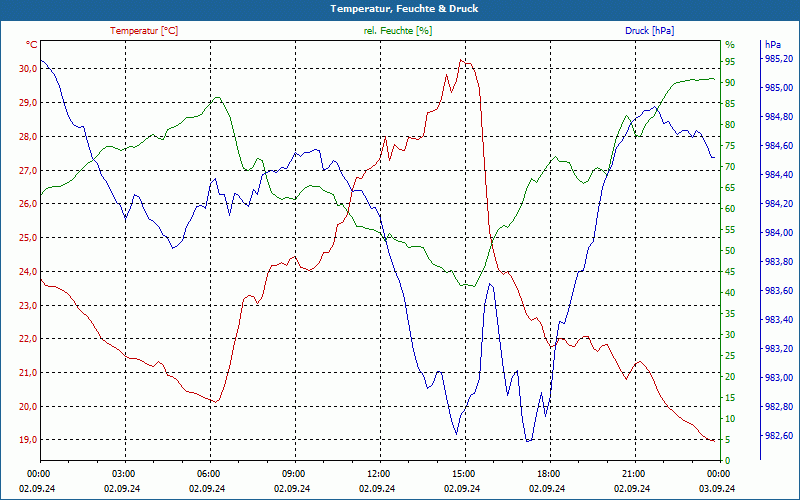Screen dimensions: 800x500
Task: Click the 30 humidity axis value
Action: point(730,335)
